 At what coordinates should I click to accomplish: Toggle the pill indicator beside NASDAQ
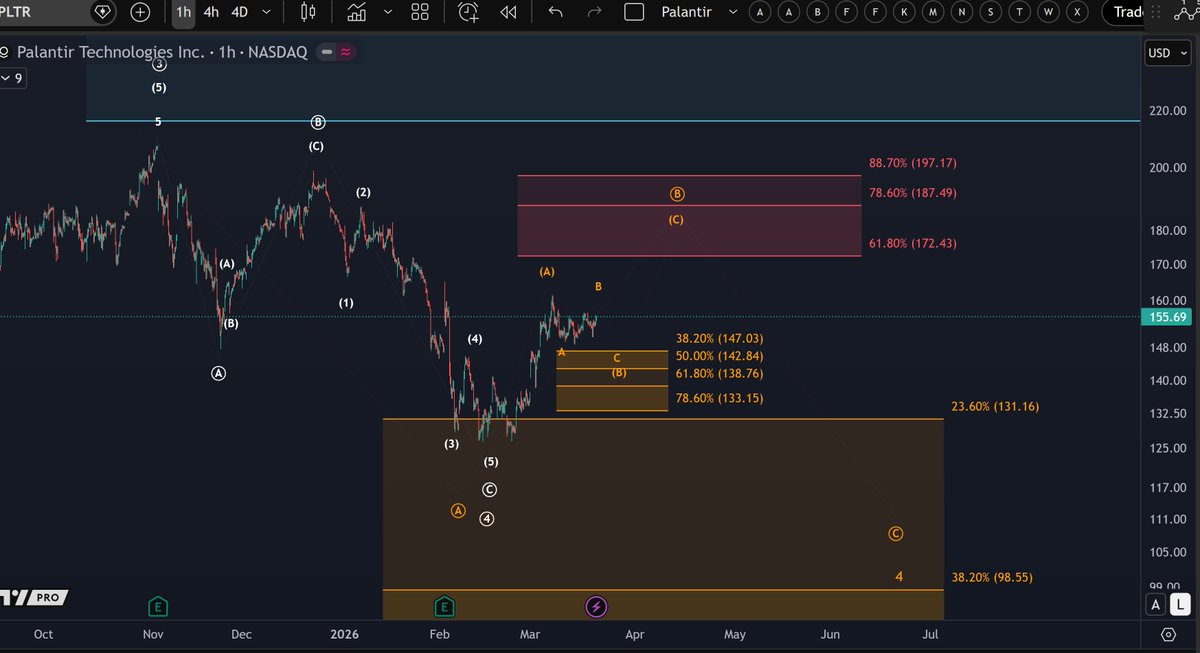point(337,52)
